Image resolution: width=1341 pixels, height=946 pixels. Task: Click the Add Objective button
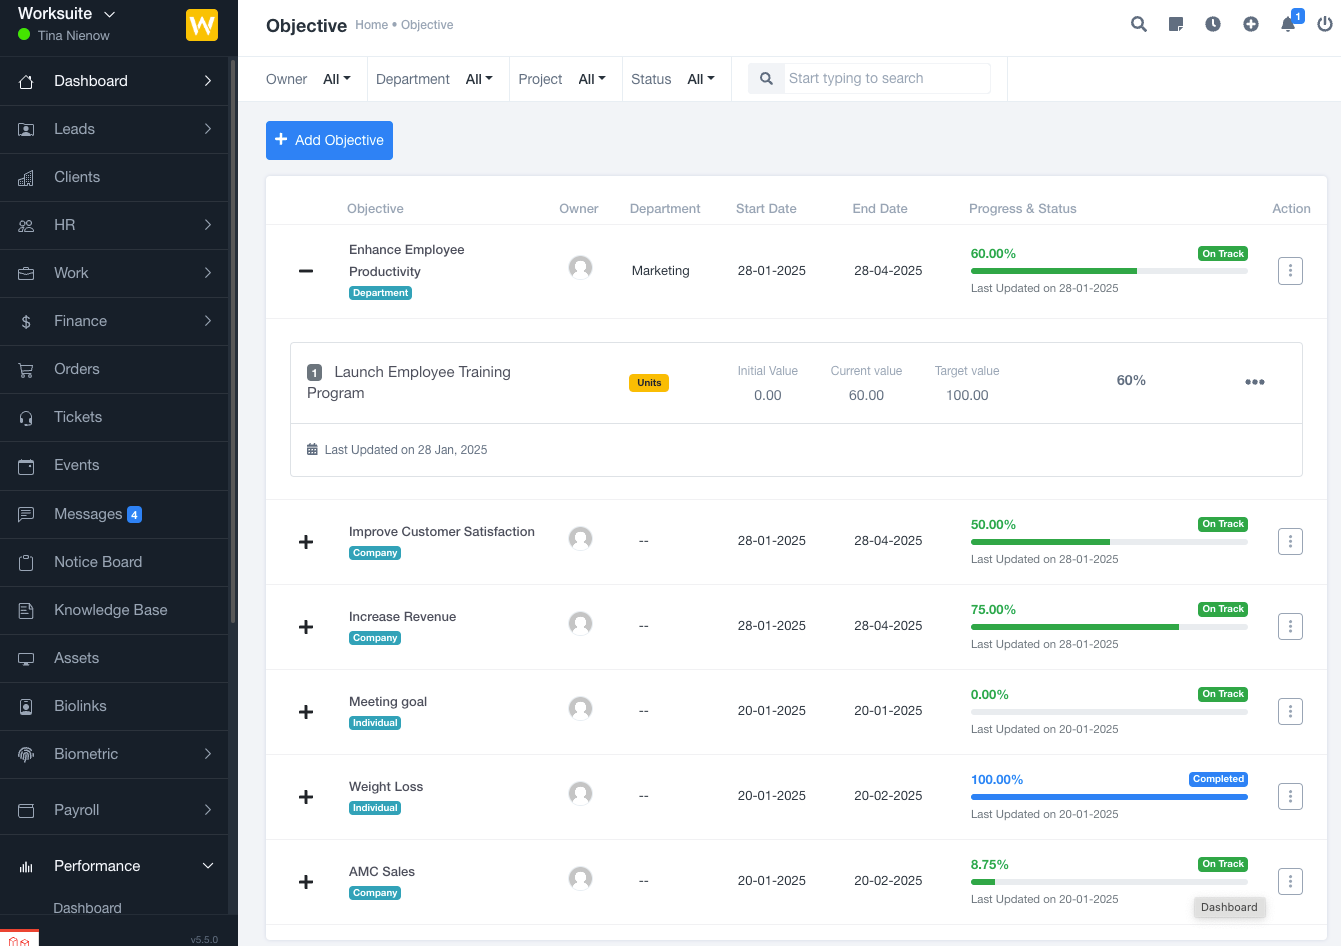[x=329, y=141]
